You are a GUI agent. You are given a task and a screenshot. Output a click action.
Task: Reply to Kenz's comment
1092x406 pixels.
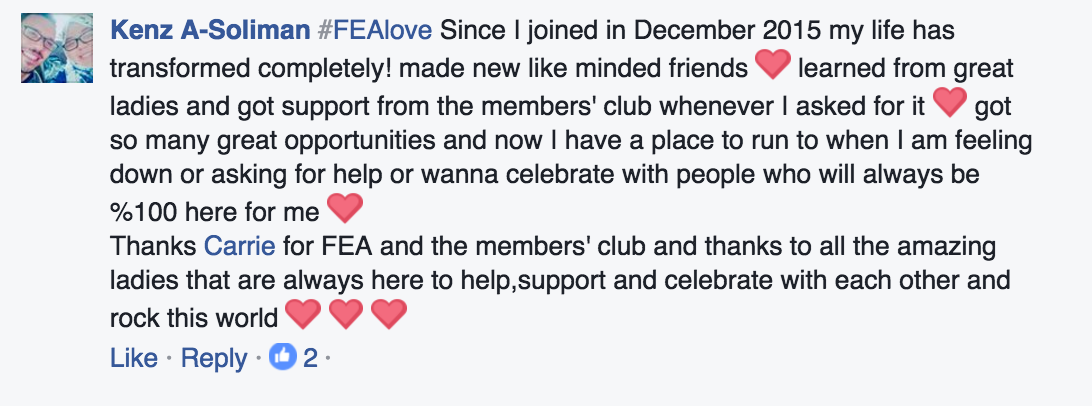(x=214, y=358)
